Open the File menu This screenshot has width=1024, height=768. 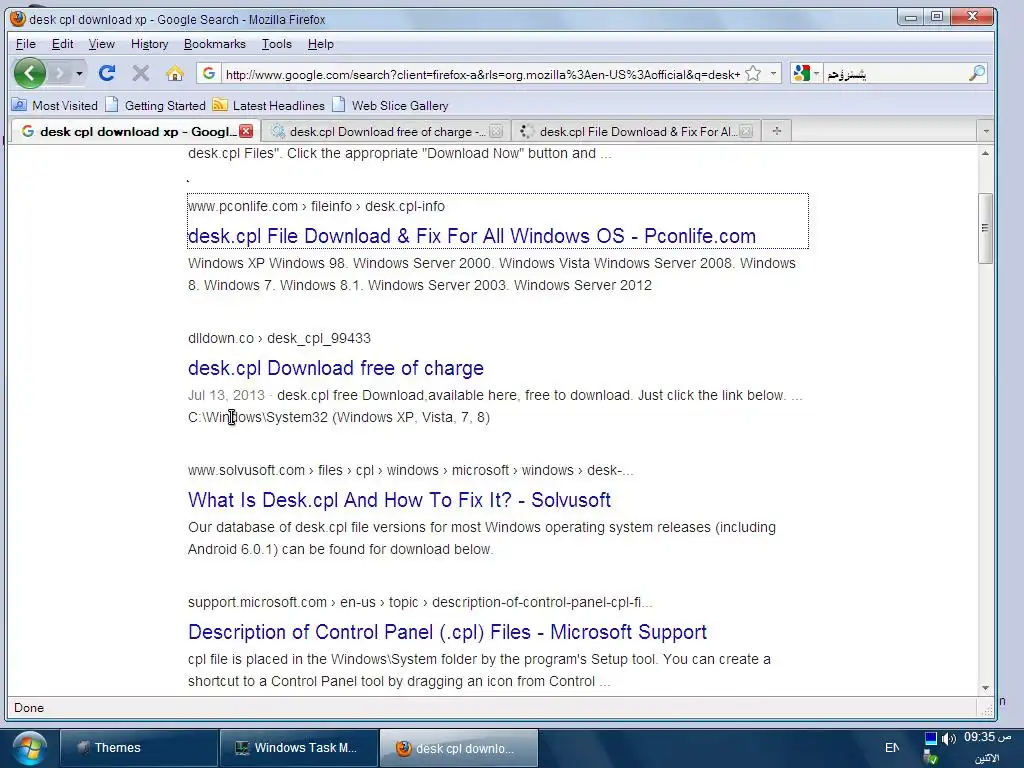[x=25, y=44]
